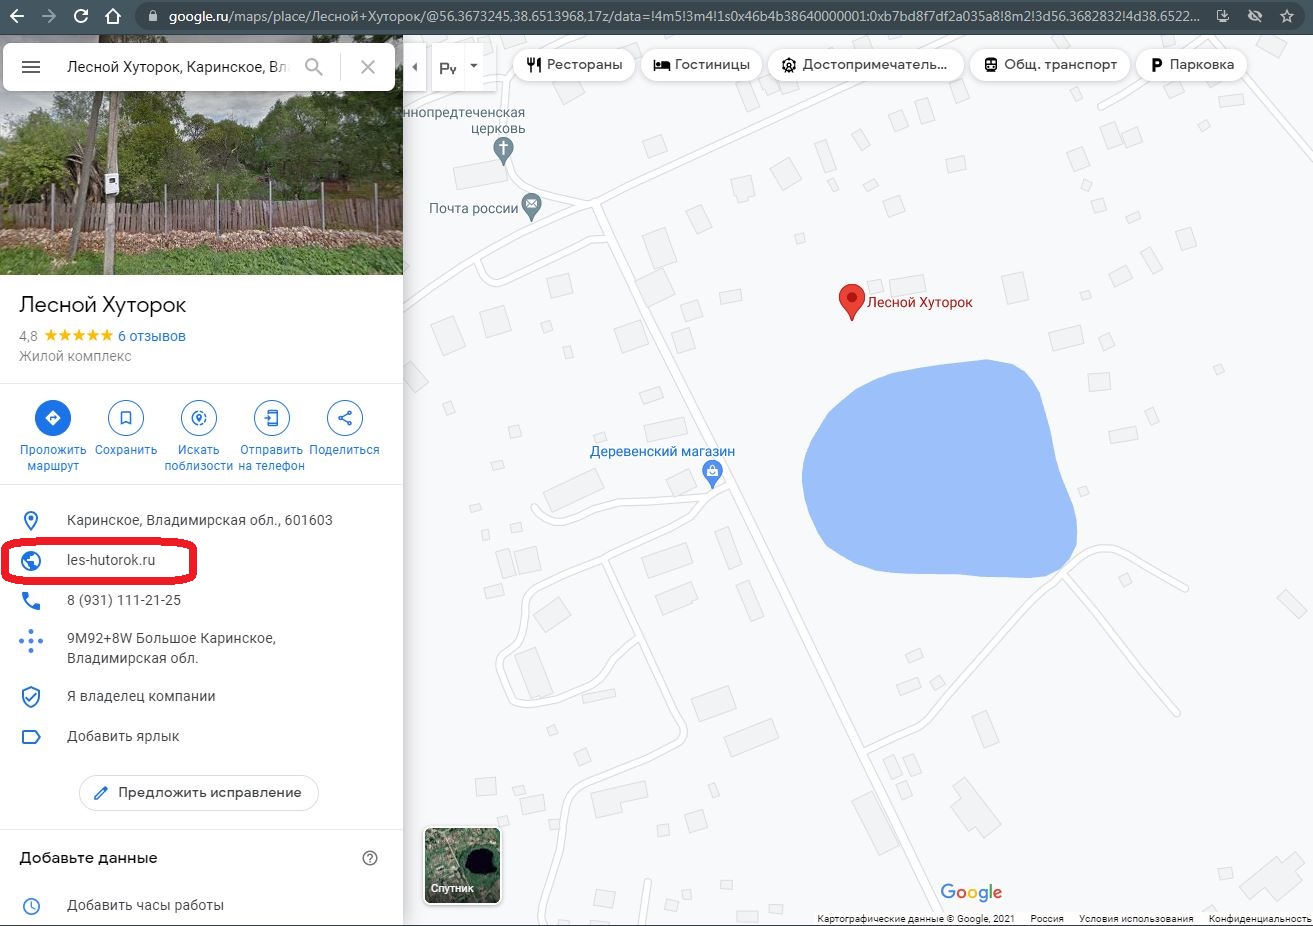Image resolution: width=1313 pixels, height=926 pixels.
Task: Click Искать поблизости nearby icon
Action: pyautogui.click(x=199, y=418)
